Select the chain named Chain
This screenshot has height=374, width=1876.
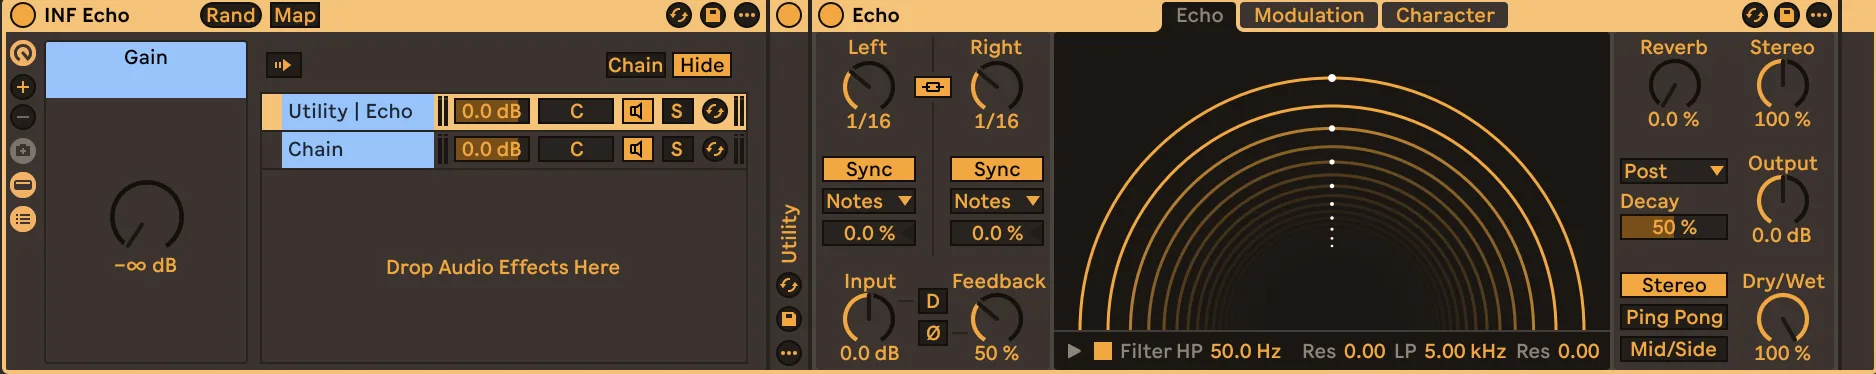click(x=358, y=149)
